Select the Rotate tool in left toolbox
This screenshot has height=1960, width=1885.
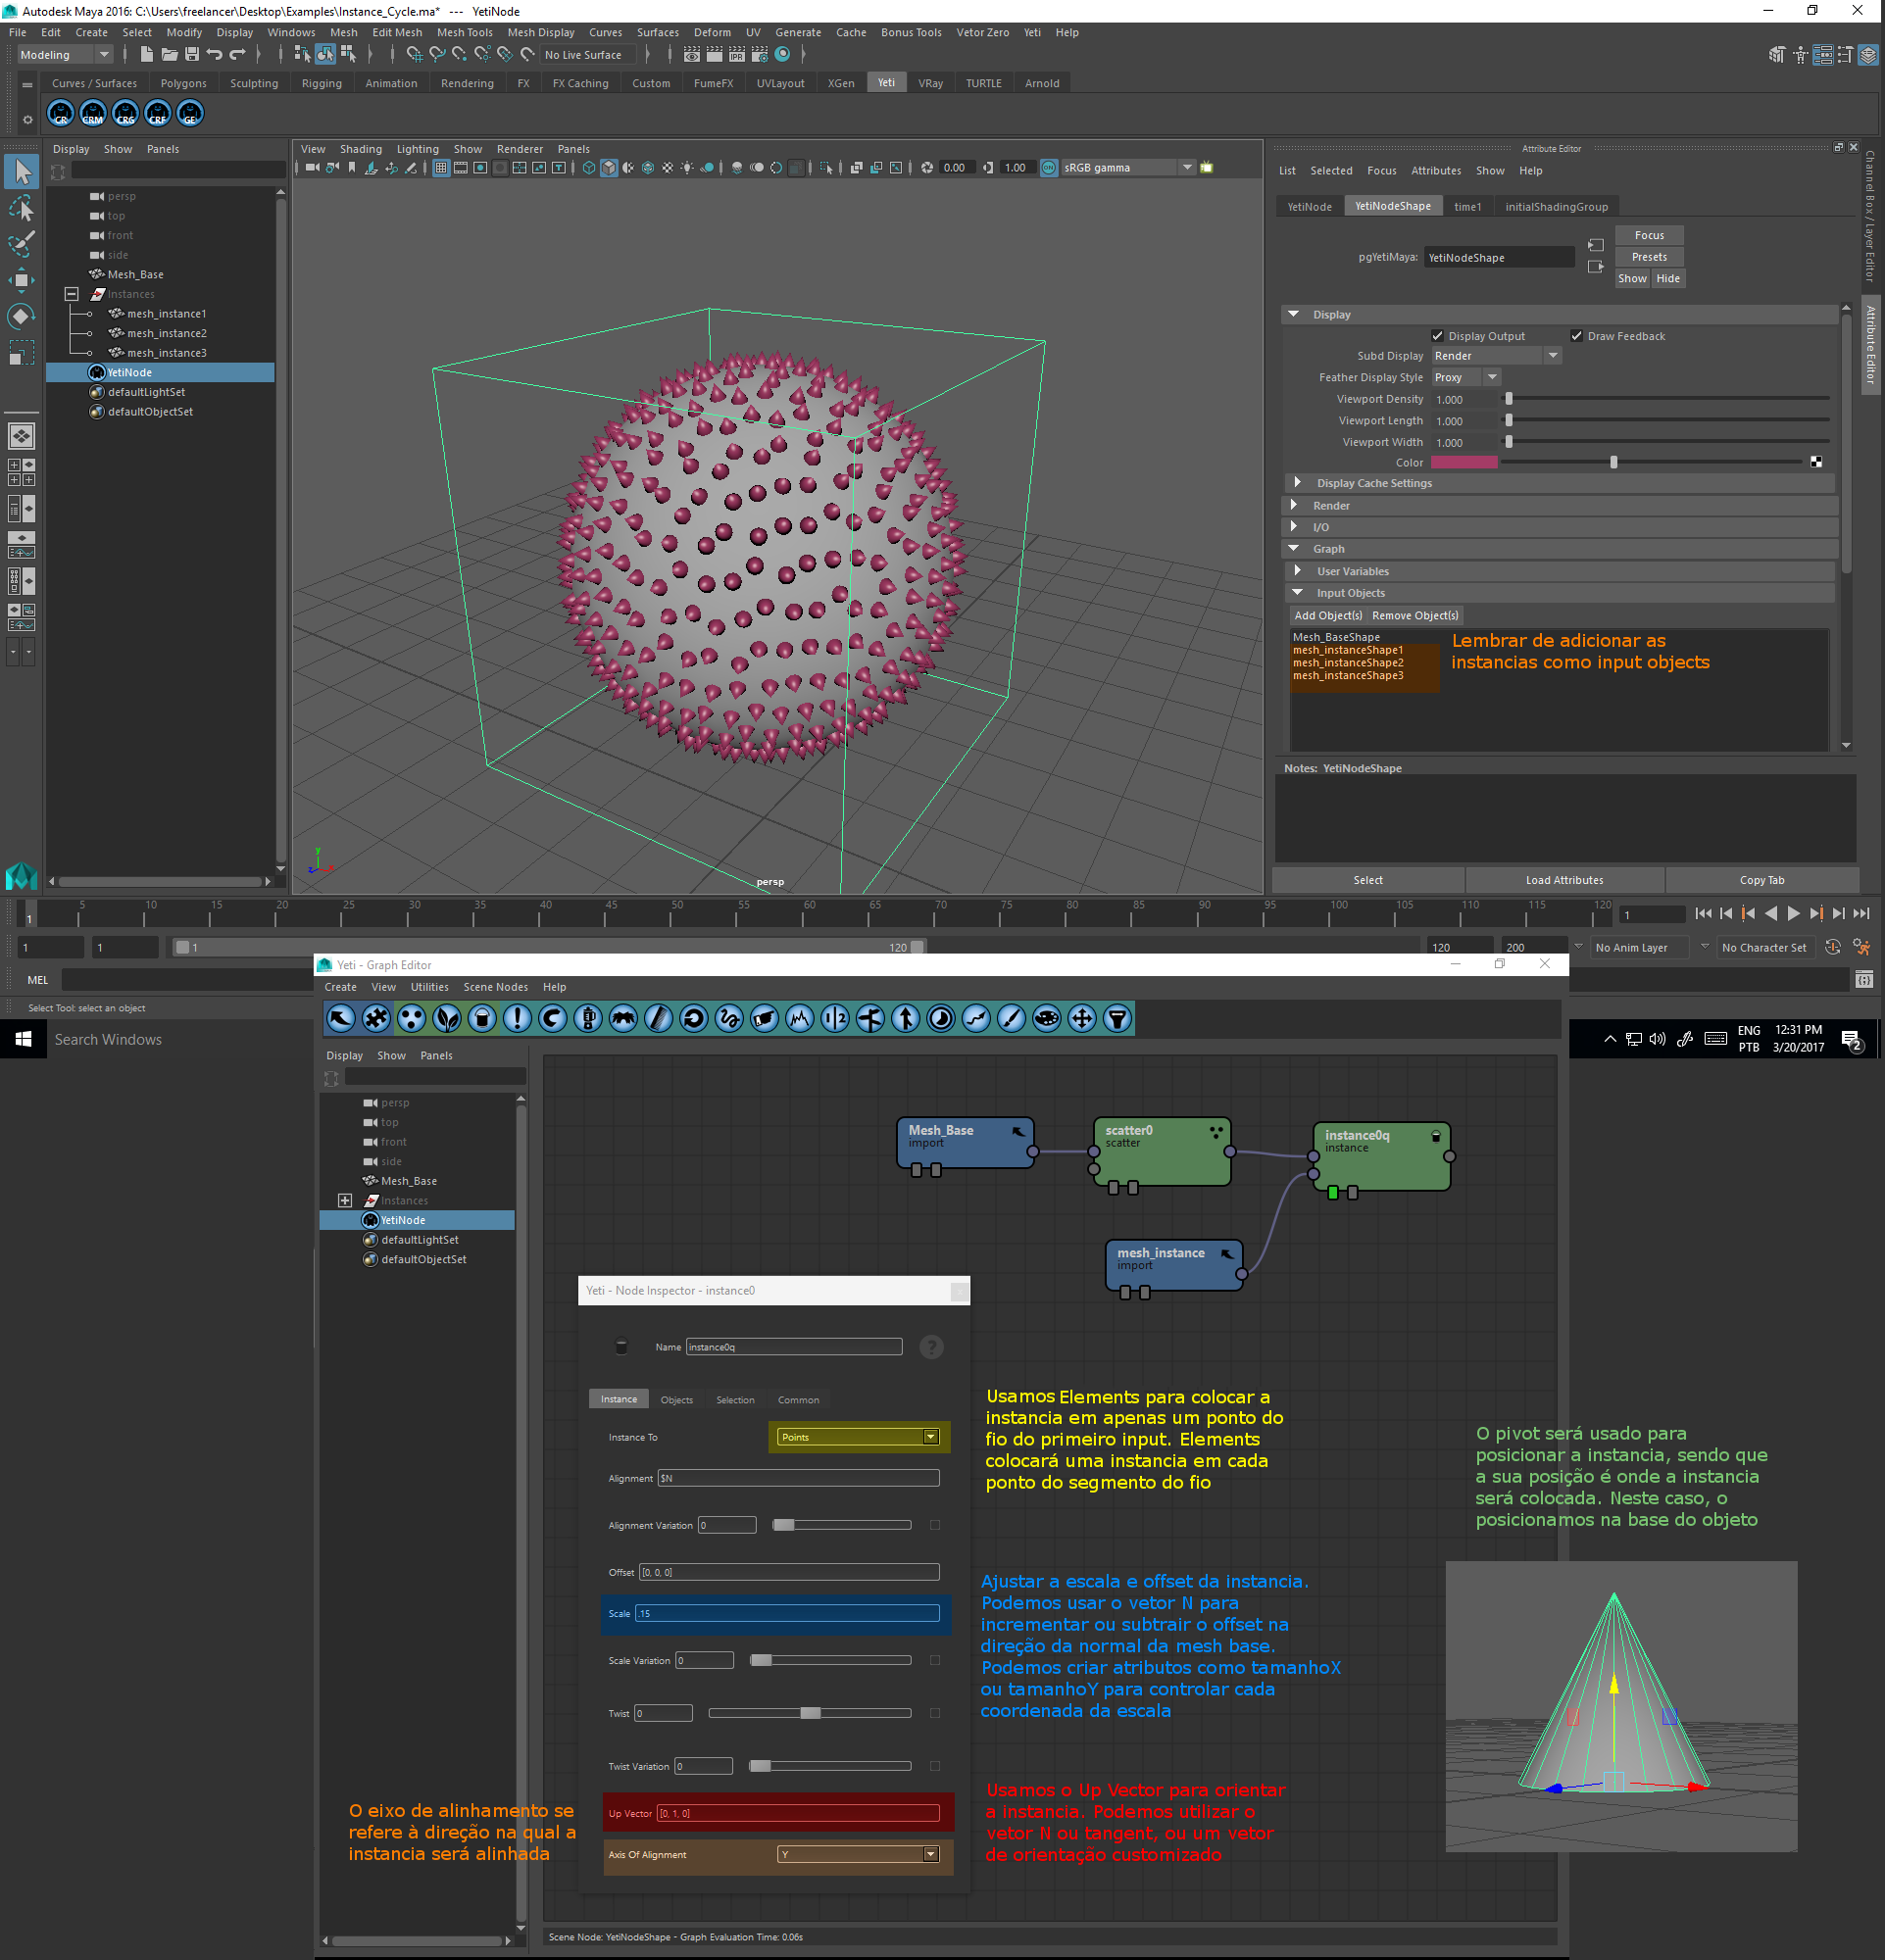(21, 317)
